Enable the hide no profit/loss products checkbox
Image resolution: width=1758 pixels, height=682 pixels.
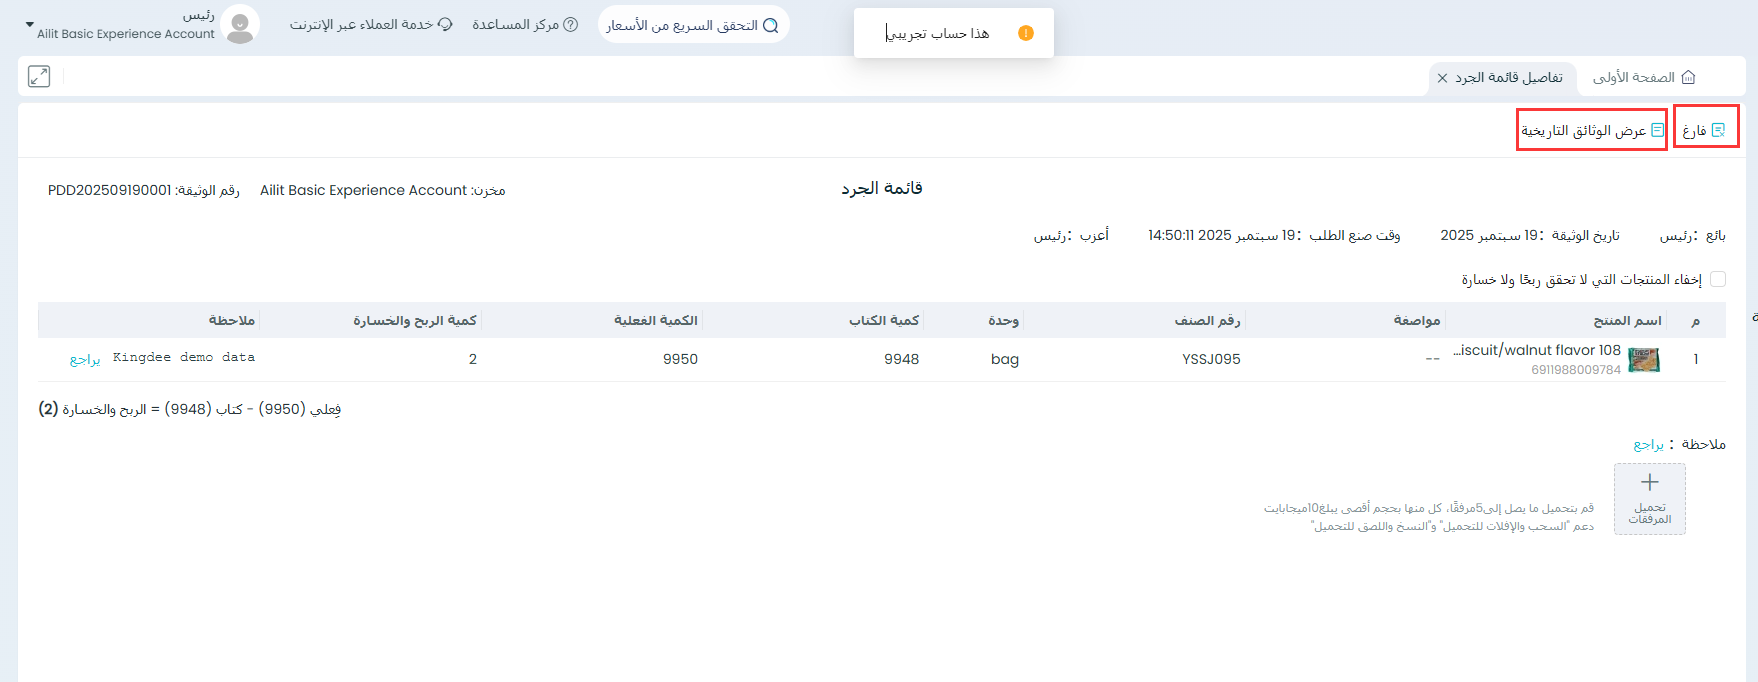click(x=1718, y=279)
